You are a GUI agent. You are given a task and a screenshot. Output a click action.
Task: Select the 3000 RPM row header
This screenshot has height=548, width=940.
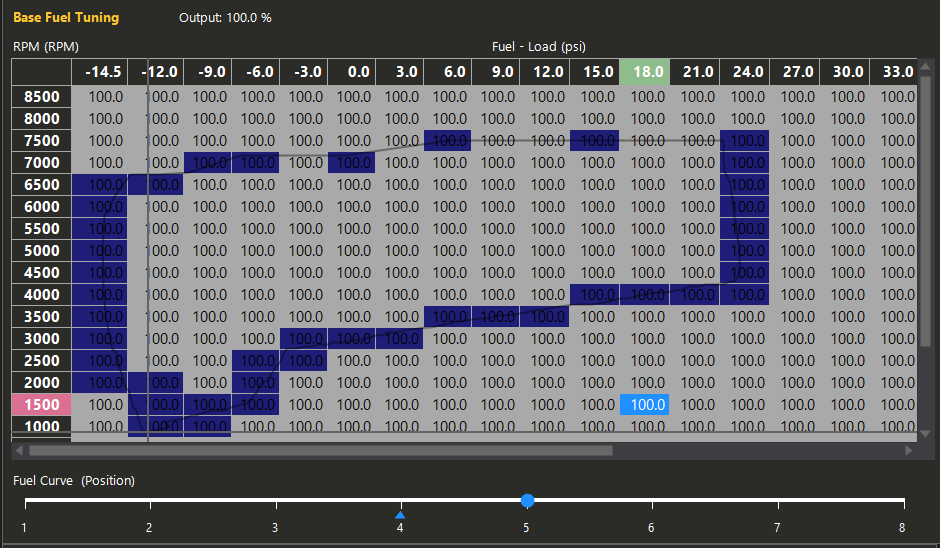(x=41, y=339)
